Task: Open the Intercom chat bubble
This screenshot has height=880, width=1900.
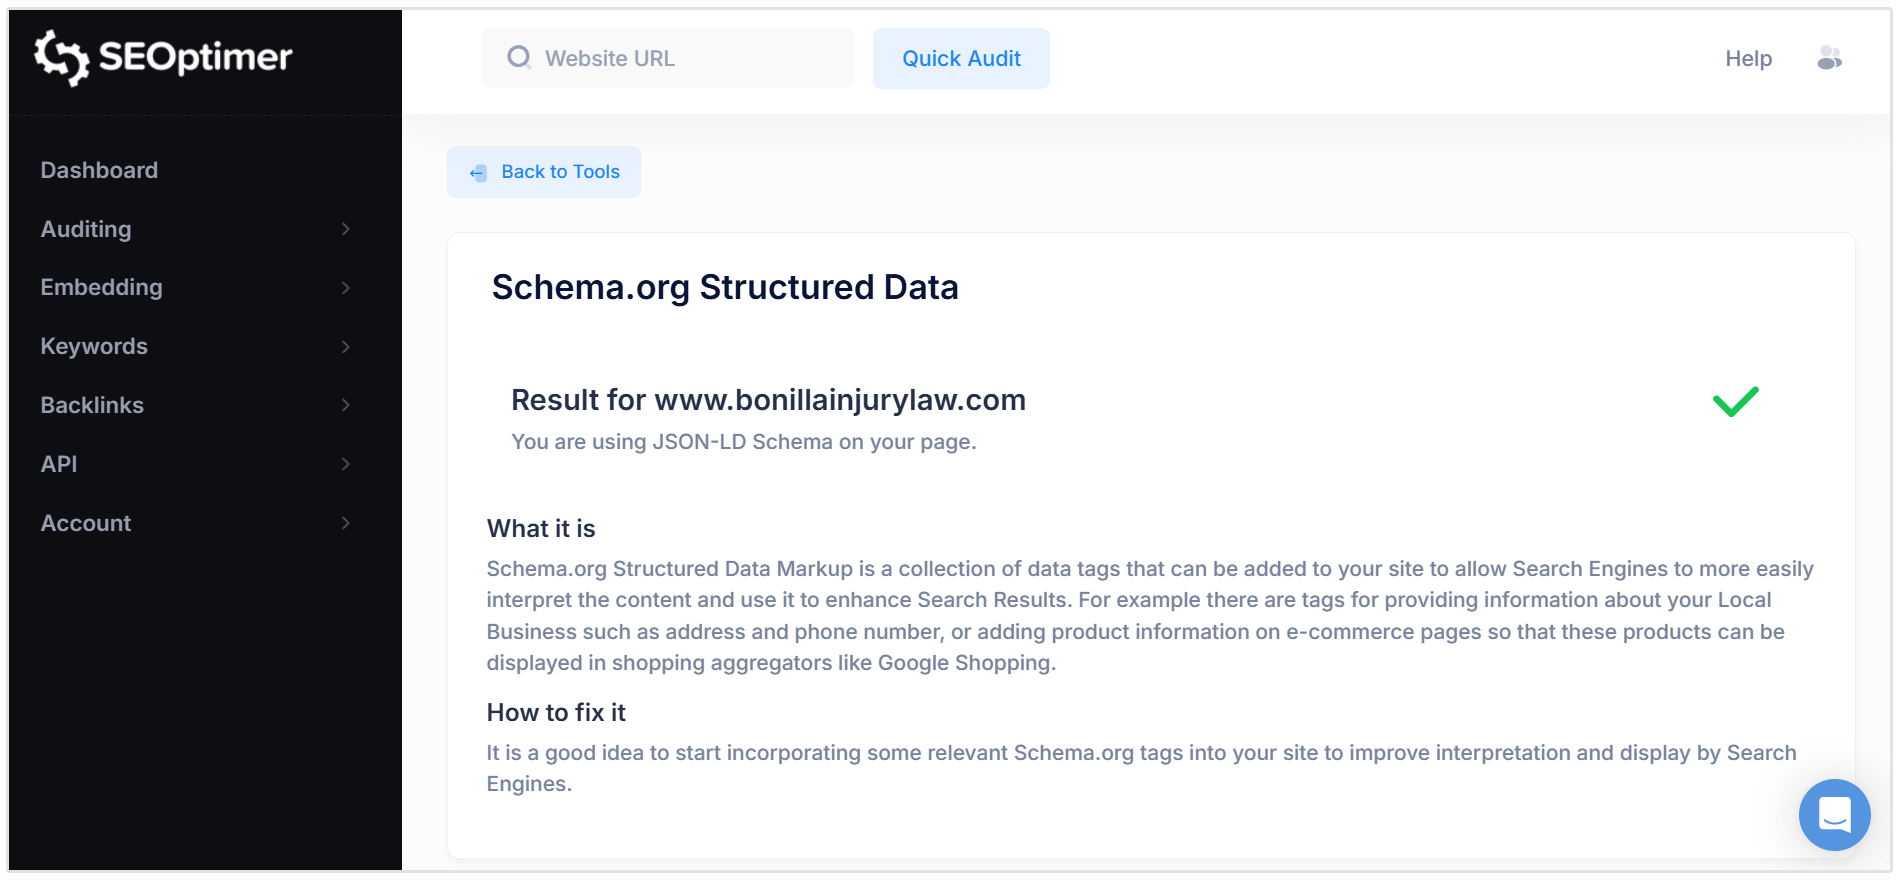Action: click(x=1834, y=815)
